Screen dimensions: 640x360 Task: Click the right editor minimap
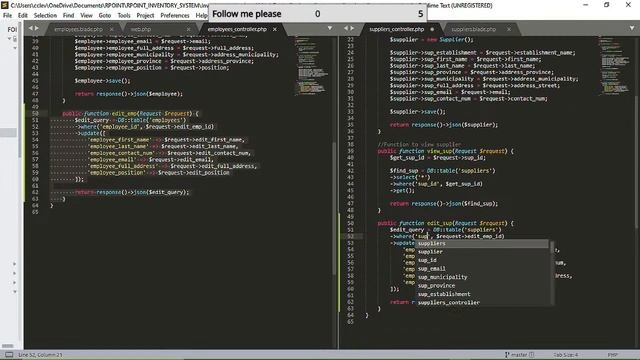(614, 65)
